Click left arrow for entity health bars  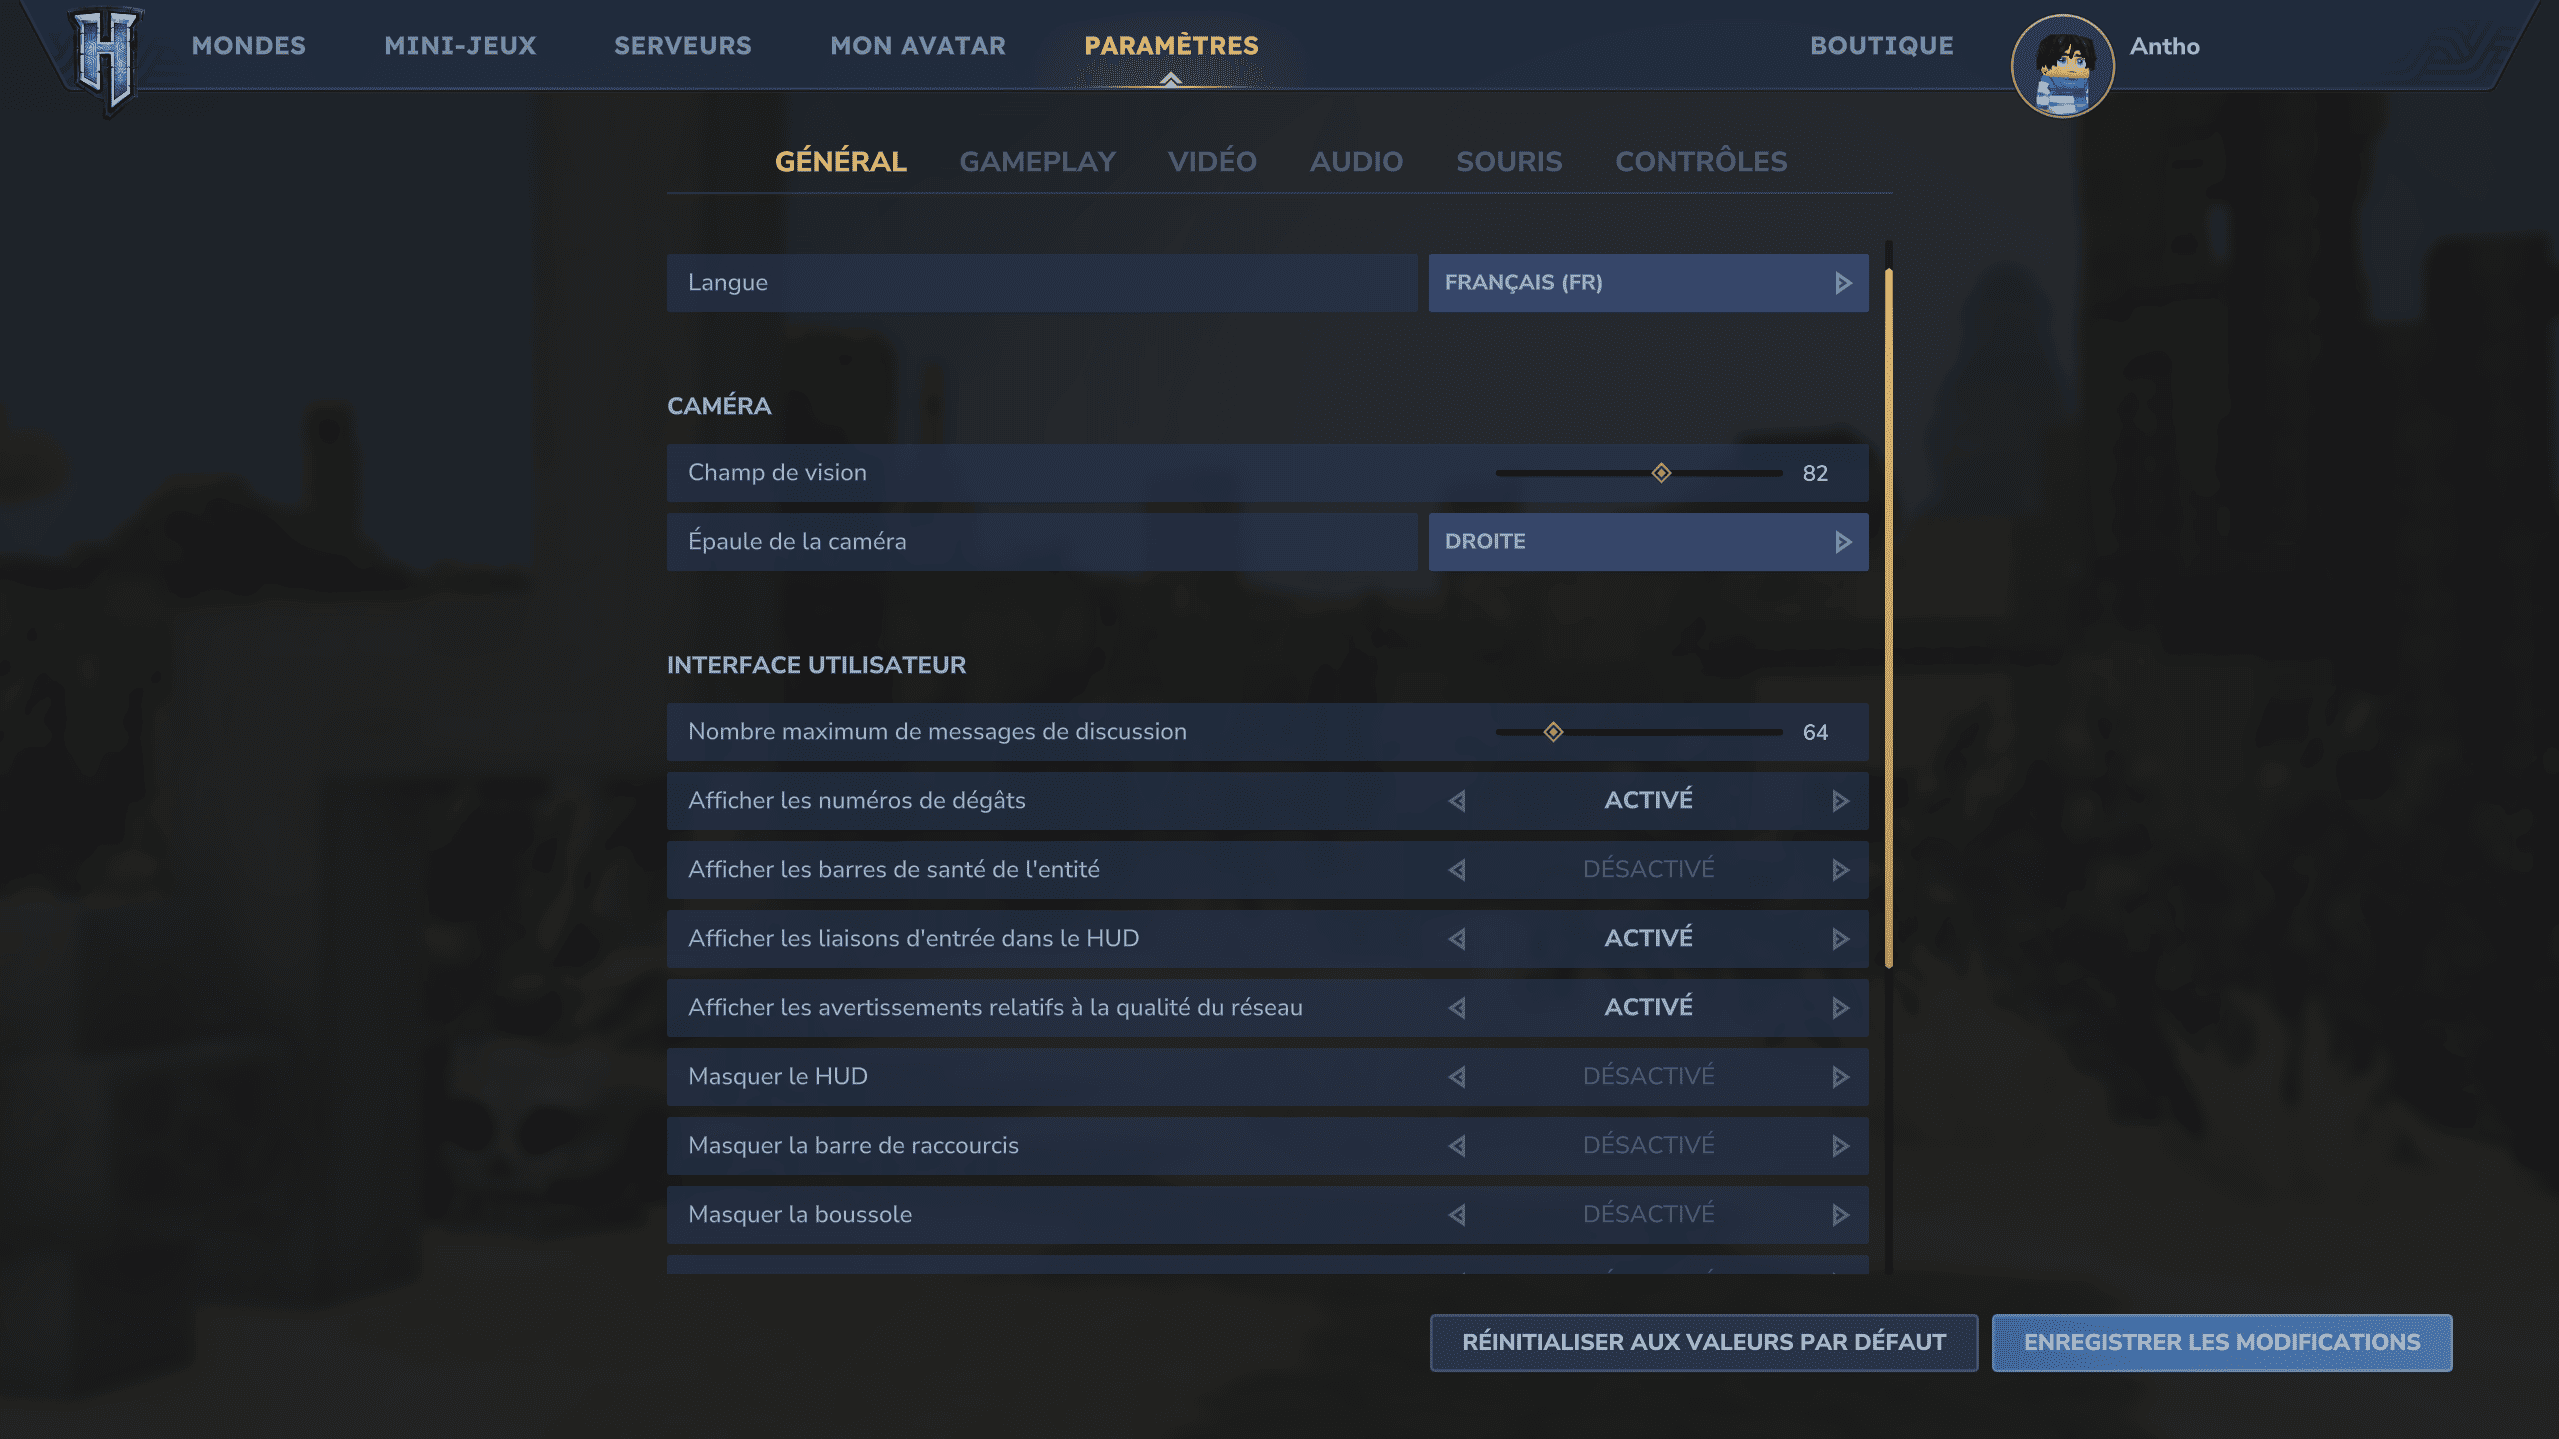(1457, 870)
